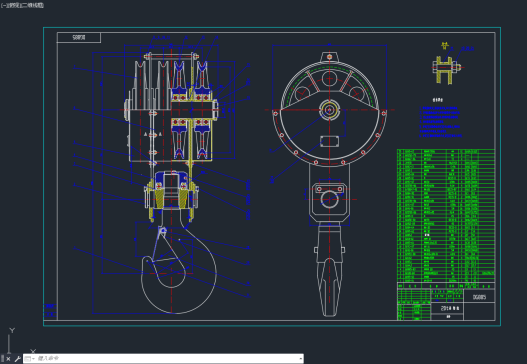Expand command history arrow at right end
527x364 pixels.
tap(300, 359)
